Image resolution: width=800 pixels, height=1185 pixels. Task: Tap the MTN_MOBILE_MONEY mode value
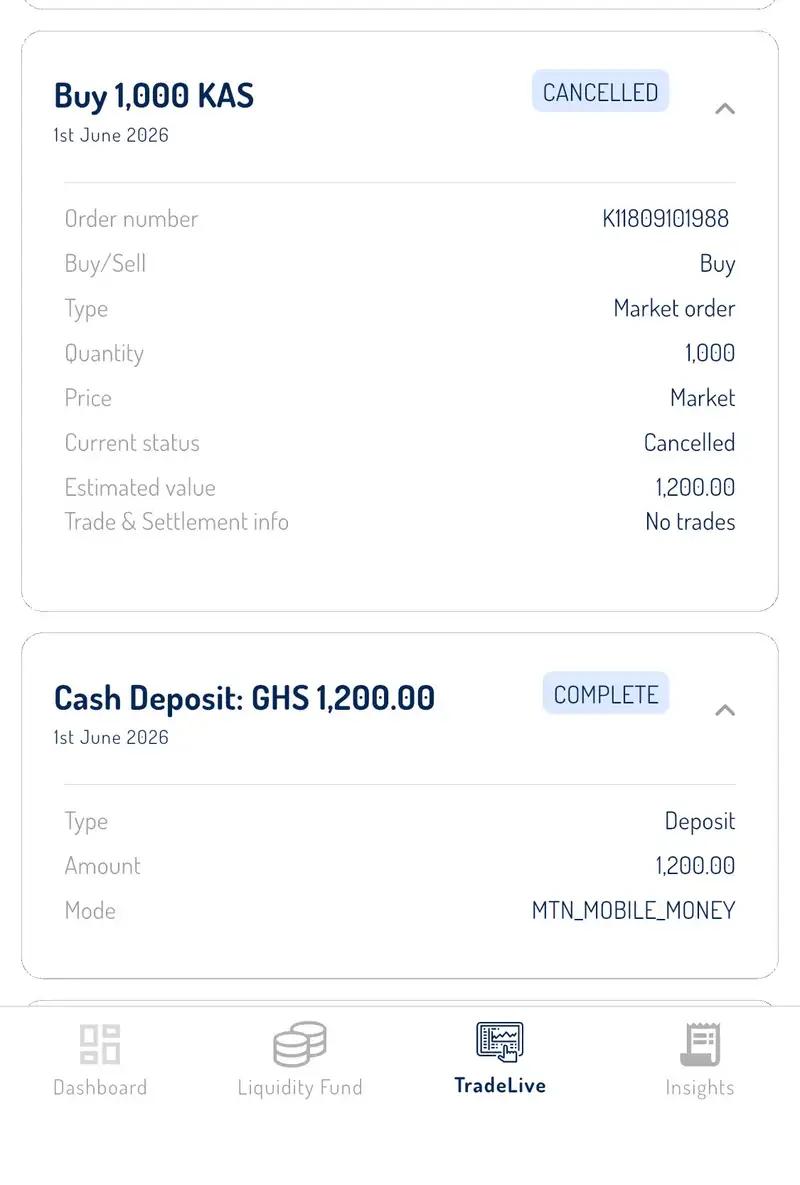coord(634,911)
